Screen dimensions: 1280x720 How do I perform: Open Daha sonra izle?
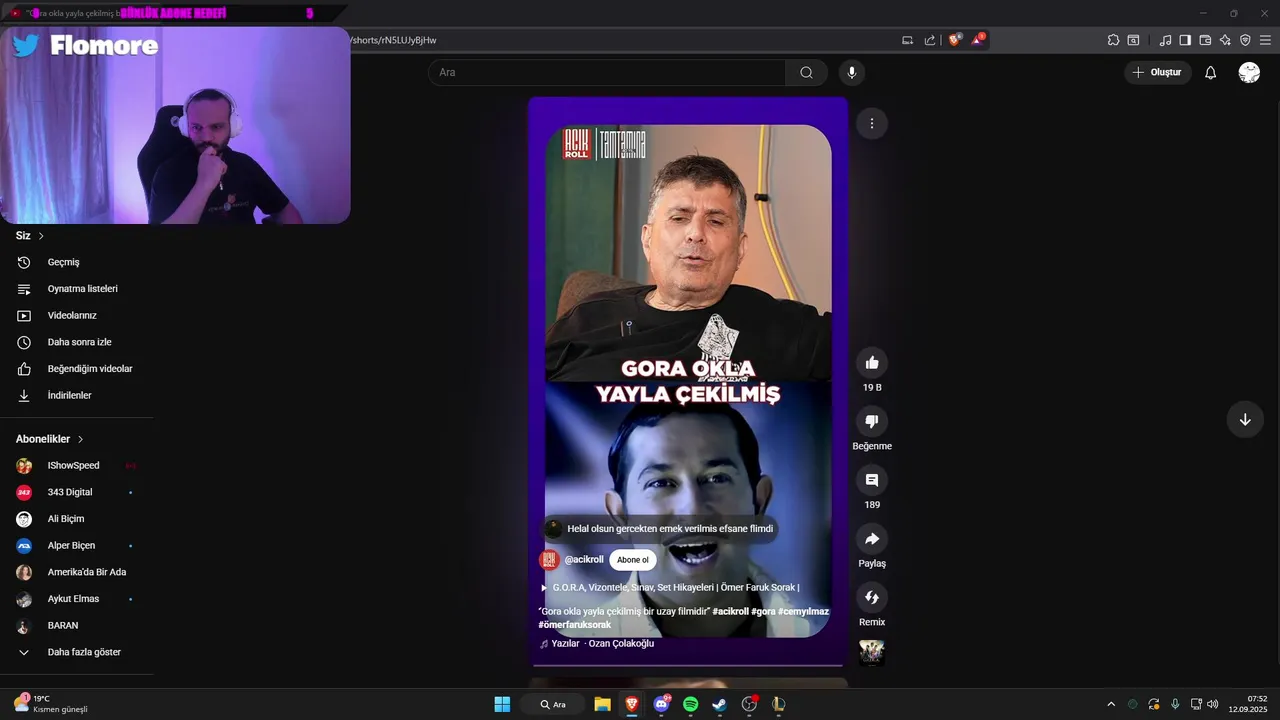(77, 342)
